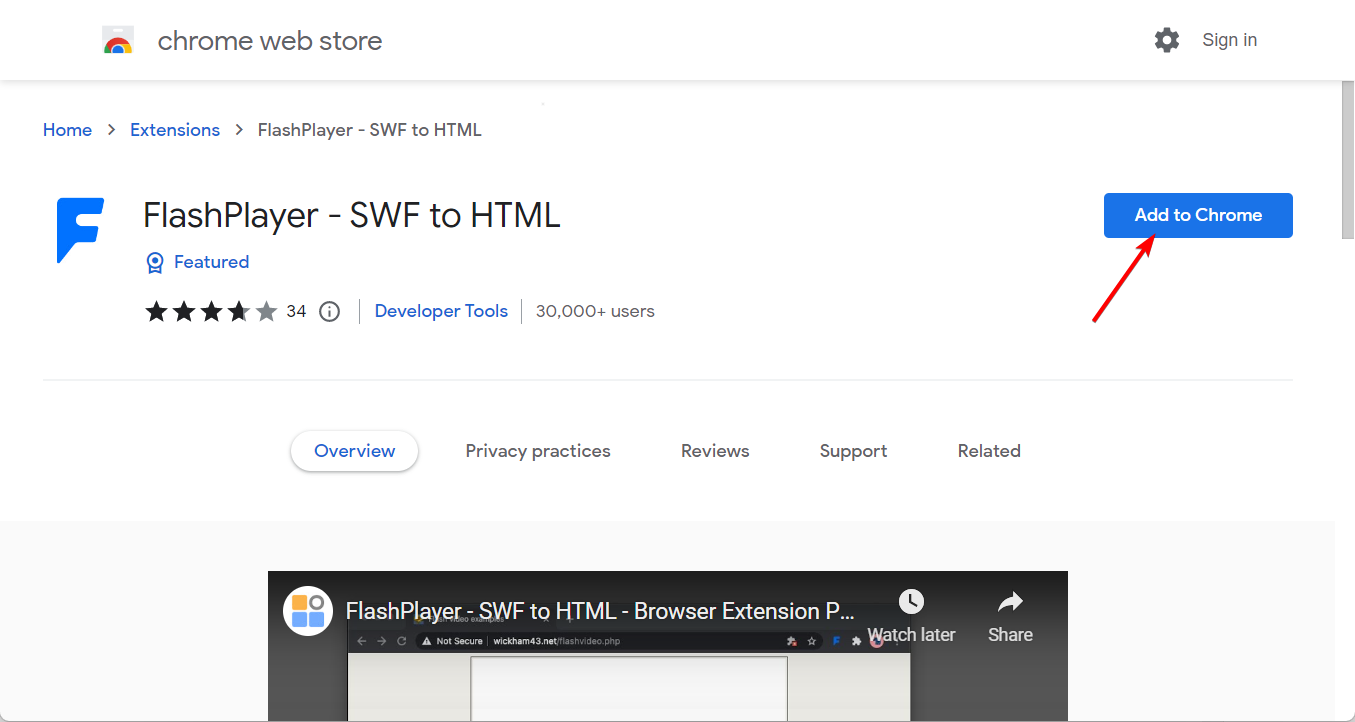Click the 'FlashPlayer - SWF to HTML' breadcrumb text

(x=370, y=130)
